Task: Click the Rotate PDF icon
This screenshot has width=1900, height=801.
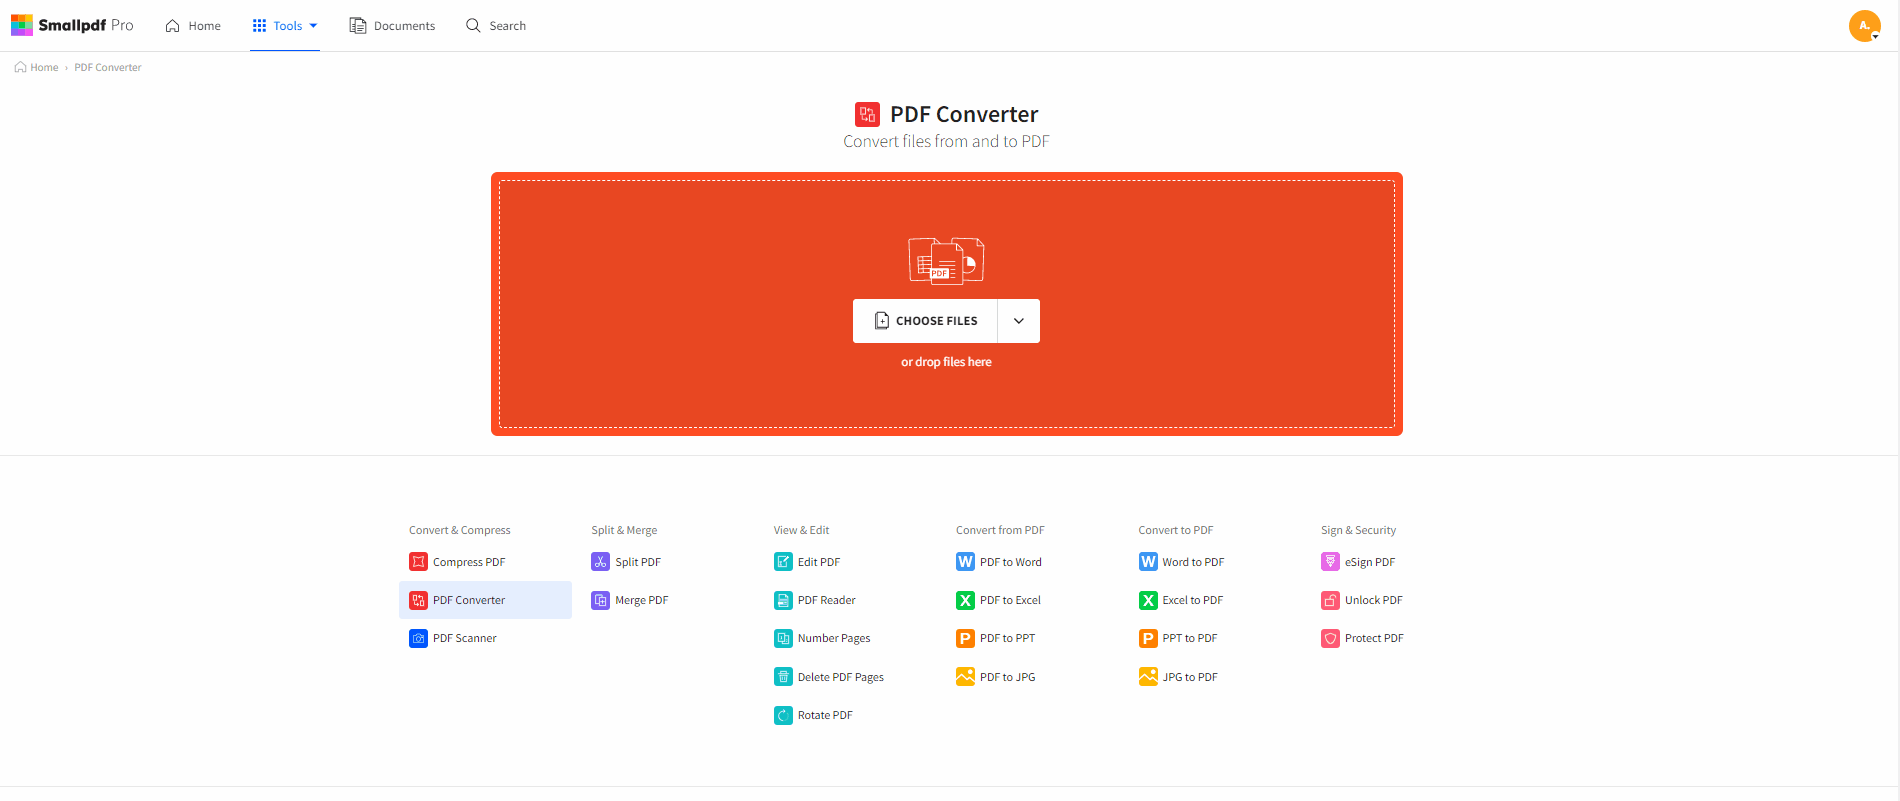Action: pos(783,715)
